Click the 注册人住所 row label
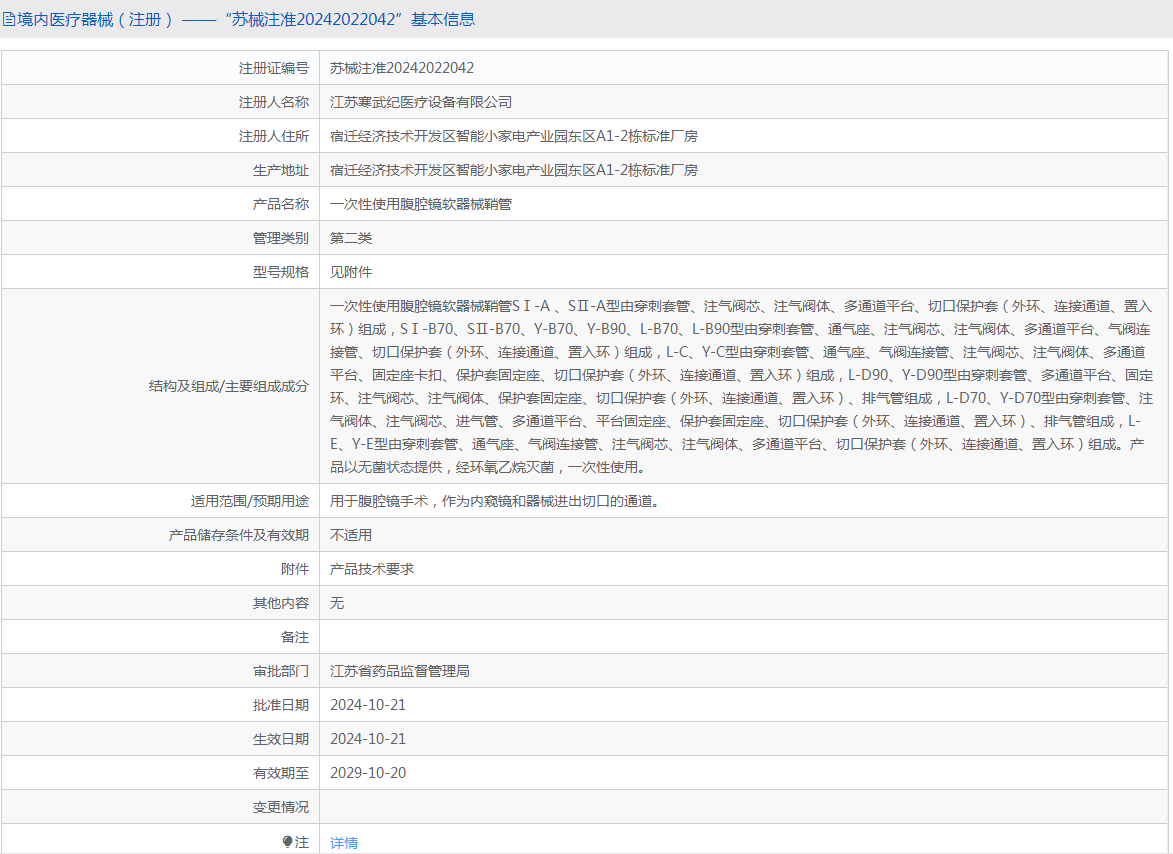The width and height of the screenshot is (1173, 854). (273, 136)
